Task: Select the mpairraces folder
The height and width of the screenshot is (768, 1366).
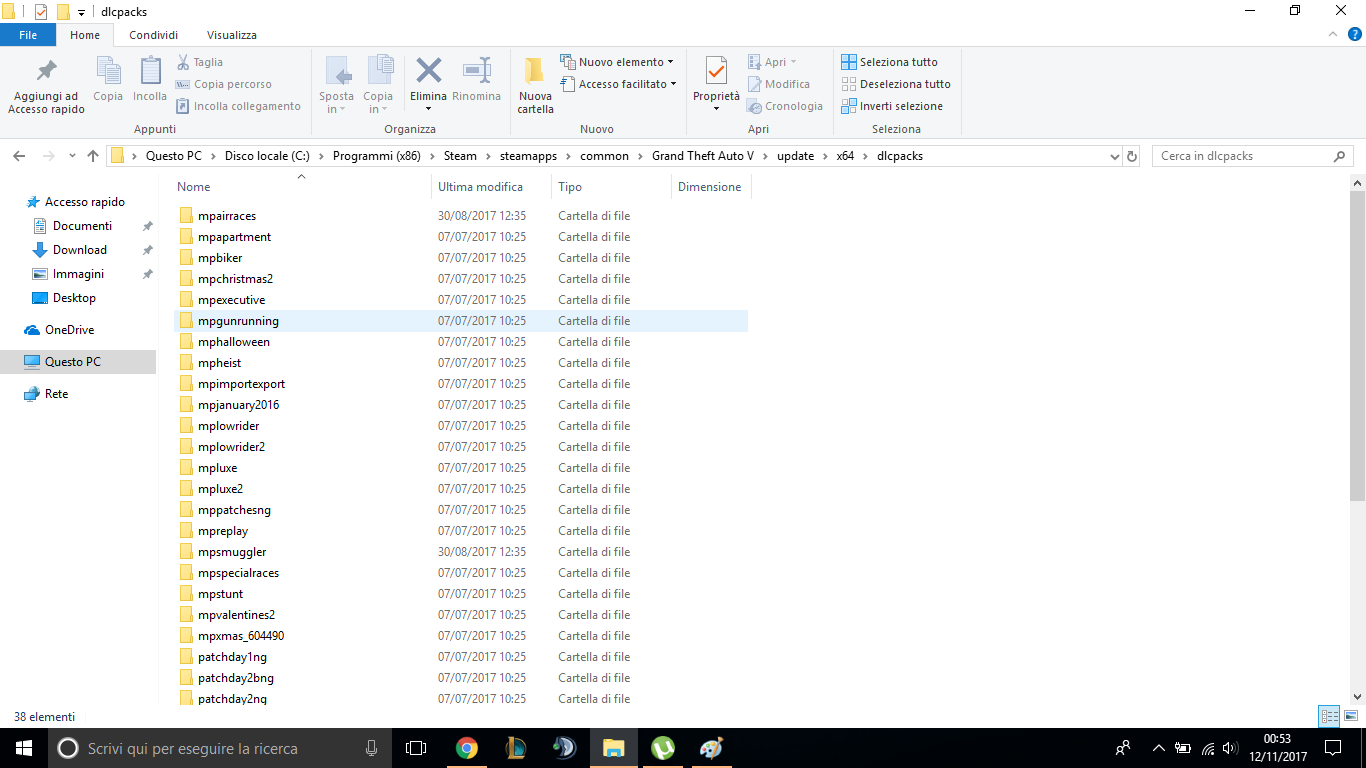Action: pyautogui.click(x=460, y=216)
